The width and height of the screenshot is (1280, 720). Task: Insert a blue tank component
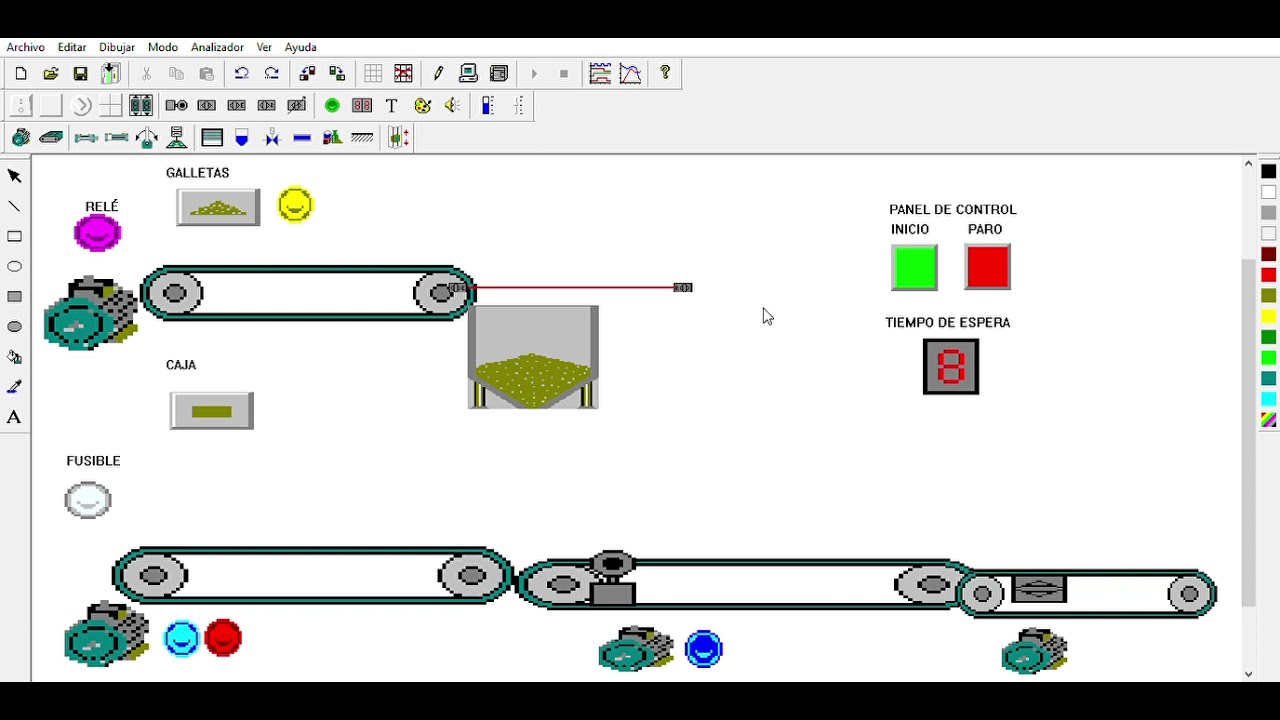click(x=241, y=138)
